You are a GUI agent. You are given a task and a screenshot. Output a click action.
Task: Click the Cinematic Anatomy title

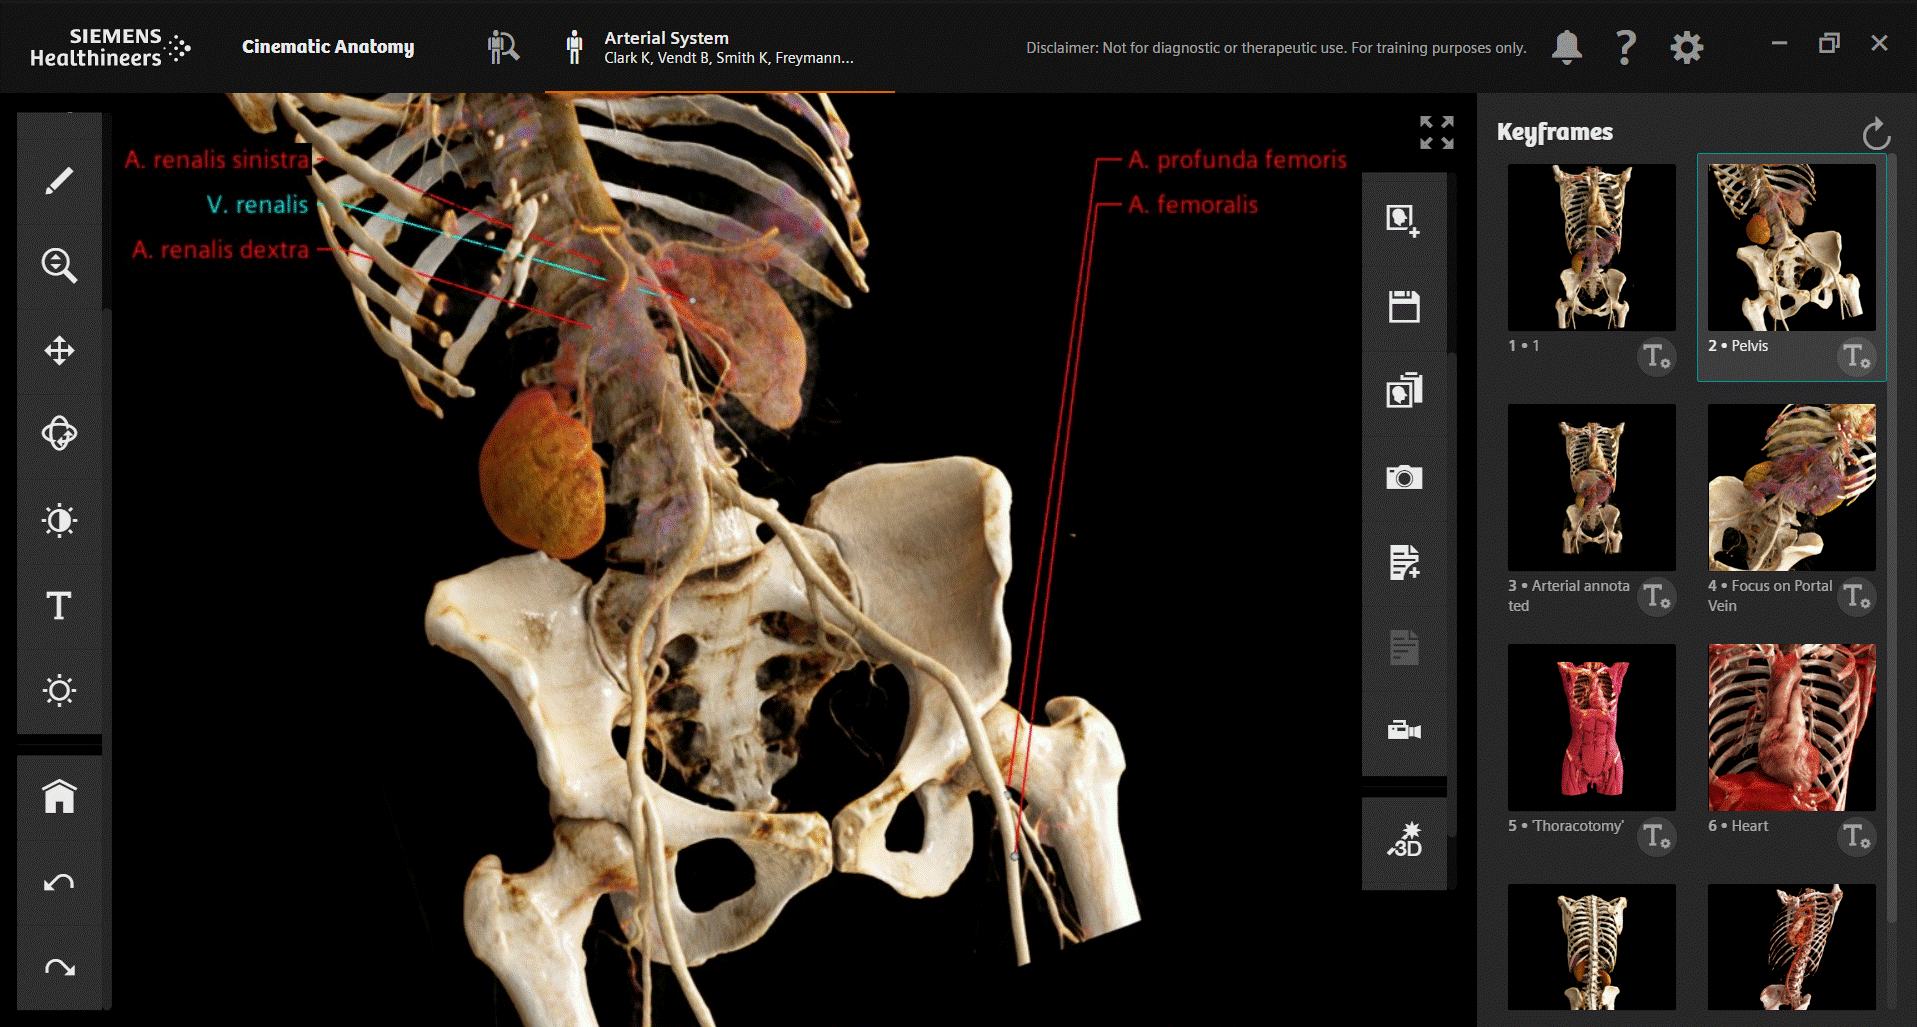pyautogui.click(x=328, y=47)
